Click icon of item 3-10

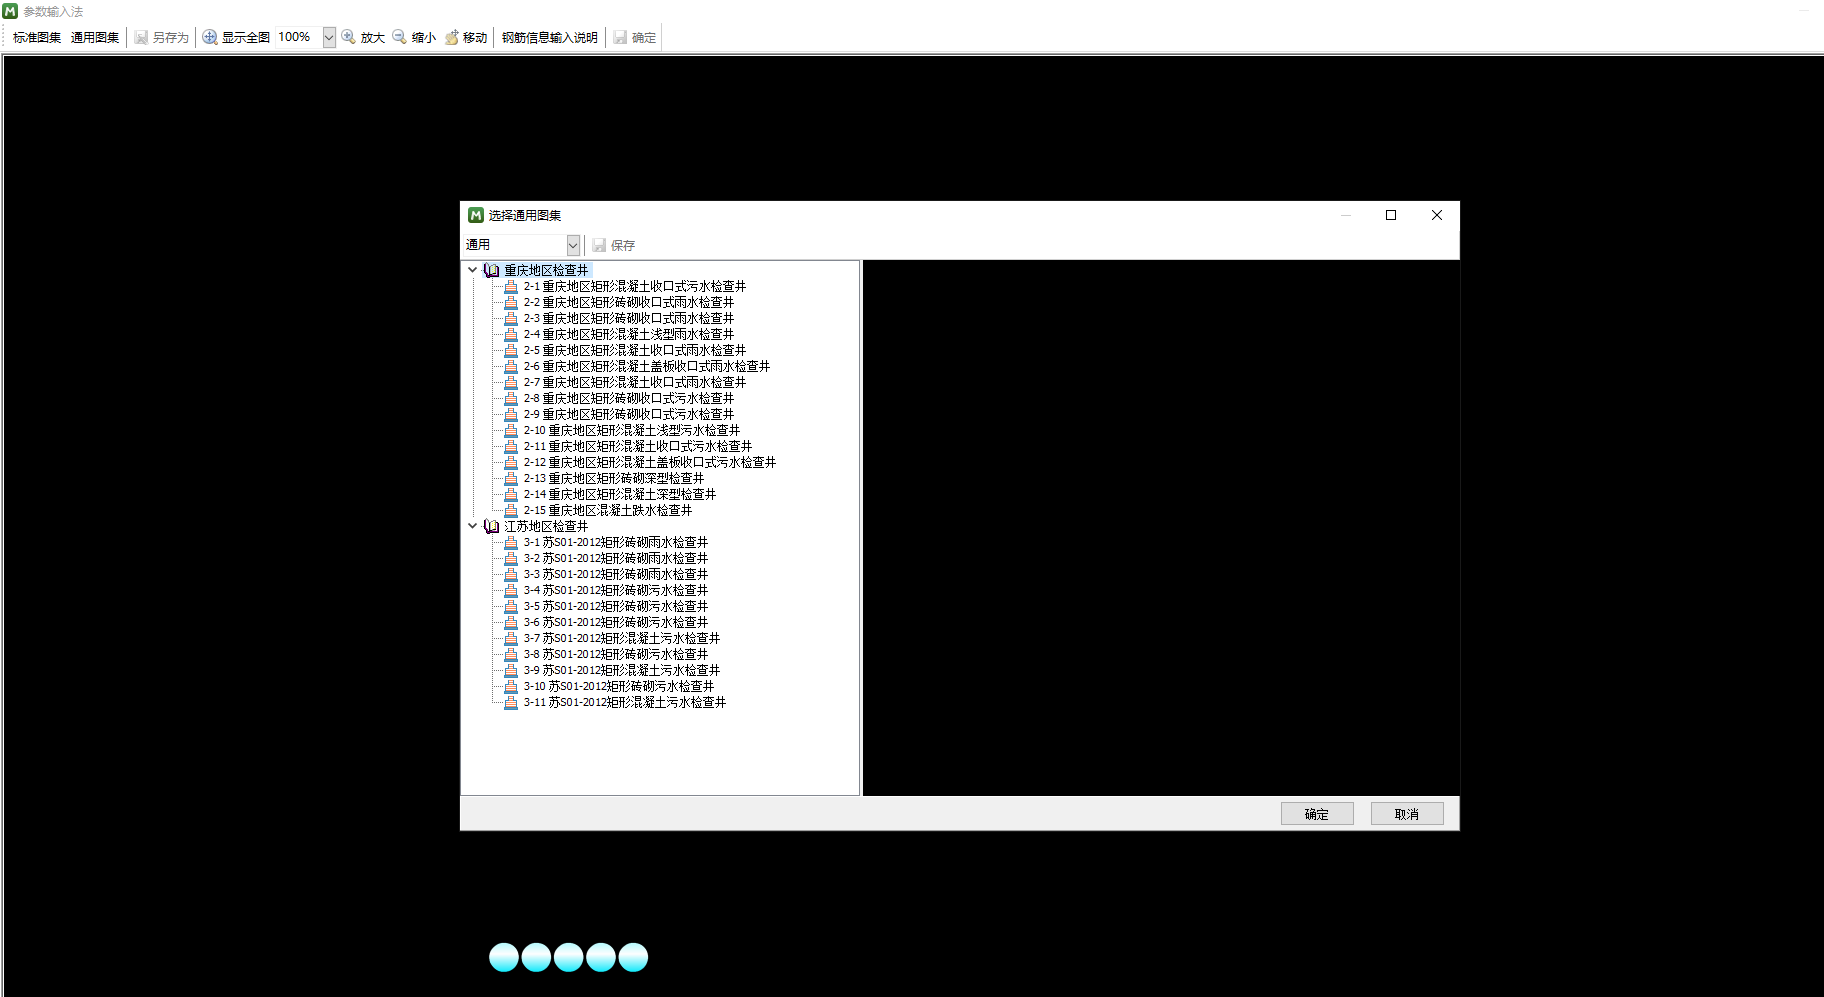pos(511,686)
